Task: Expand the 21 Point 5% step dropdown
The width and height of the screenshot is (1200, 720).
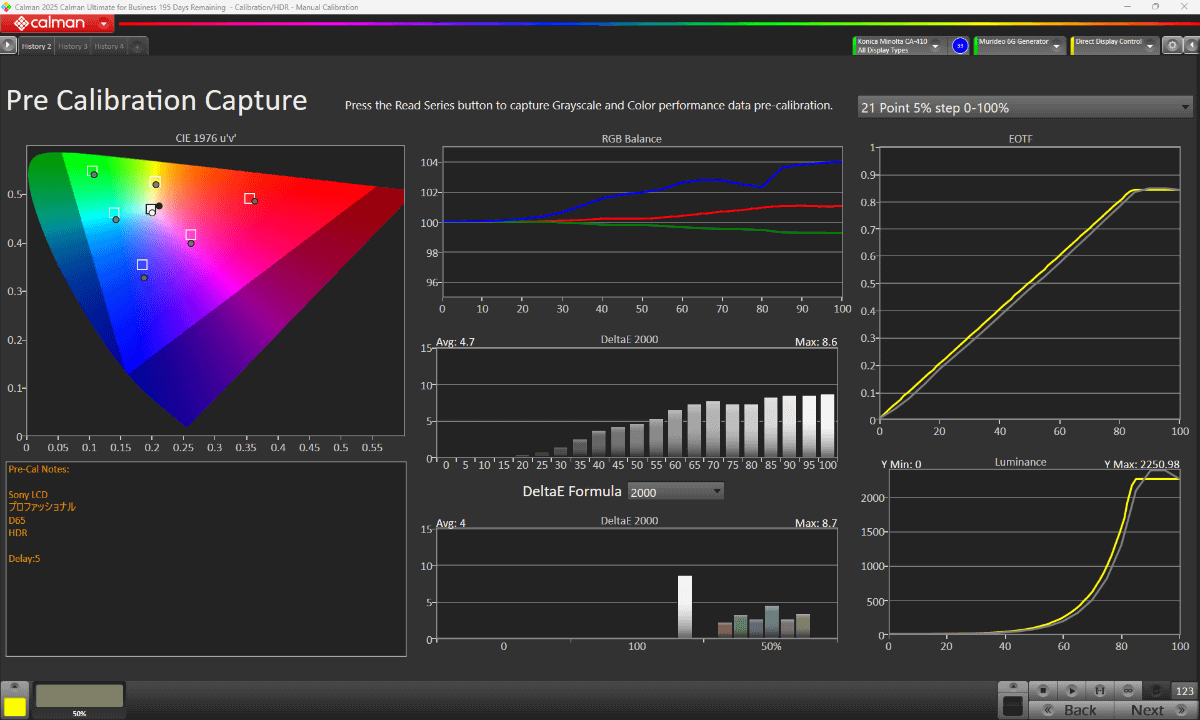Action: pos(1025,107)
